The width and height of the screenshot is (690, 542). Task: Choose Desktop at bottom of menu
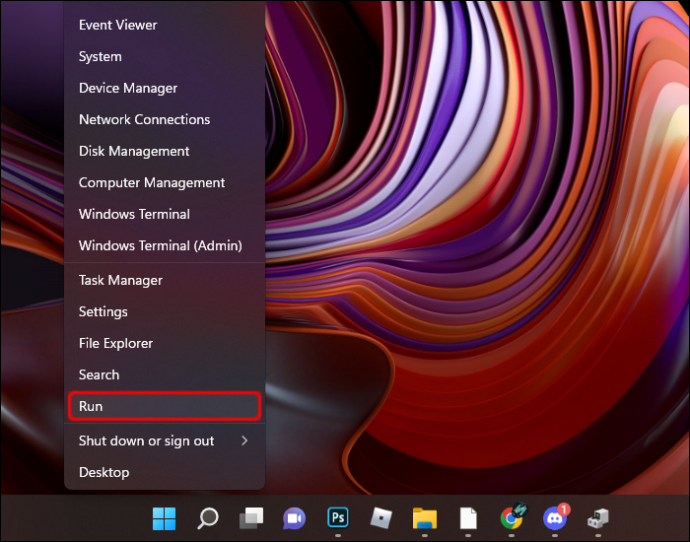(x=165, y=472)
